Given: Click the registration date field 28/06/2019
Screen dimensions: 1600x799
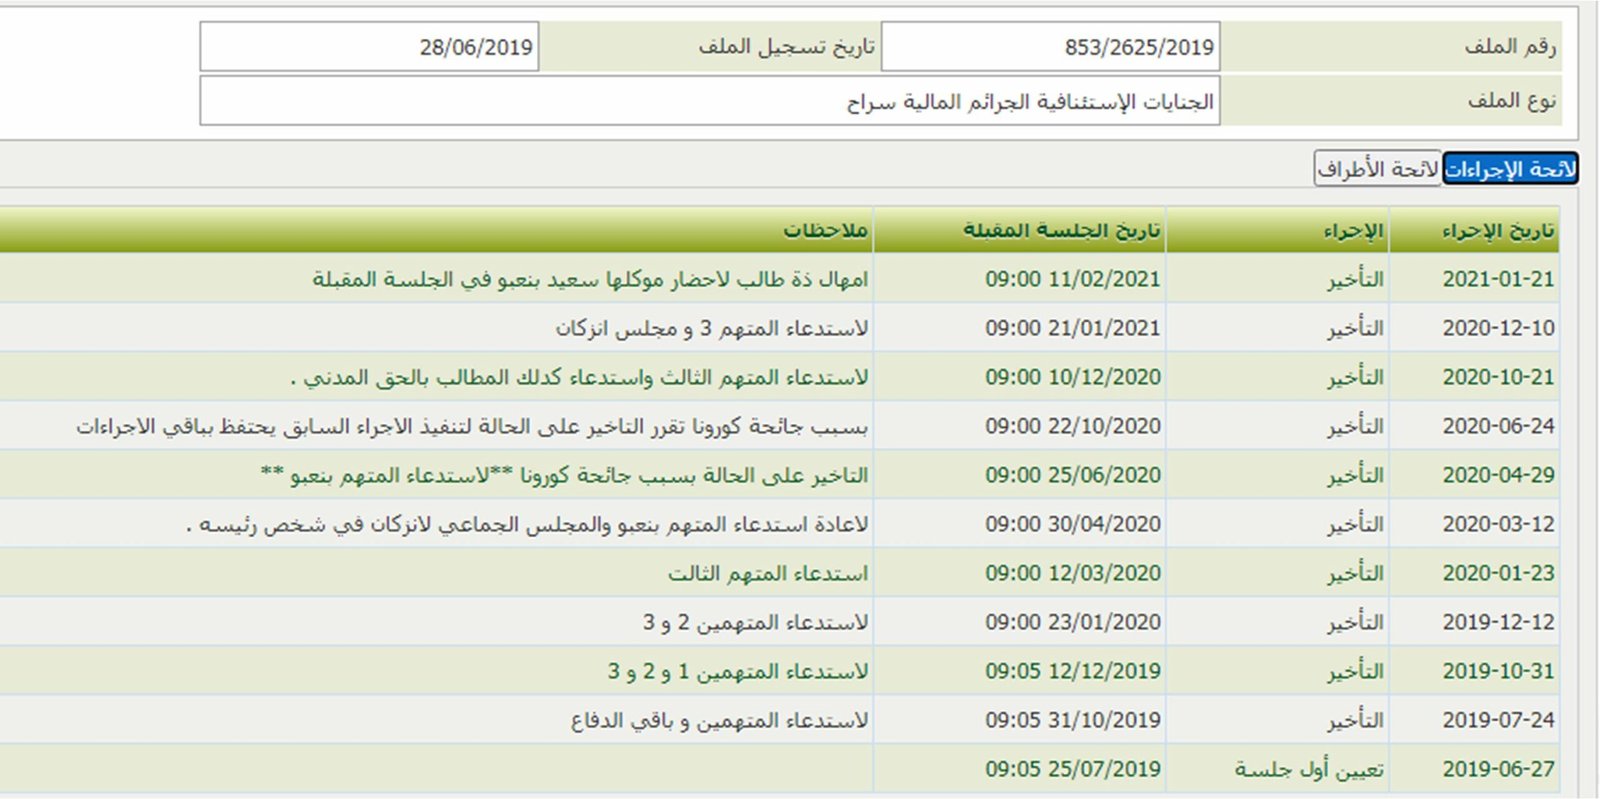Looking at the screenshot, I should point(369,47).
